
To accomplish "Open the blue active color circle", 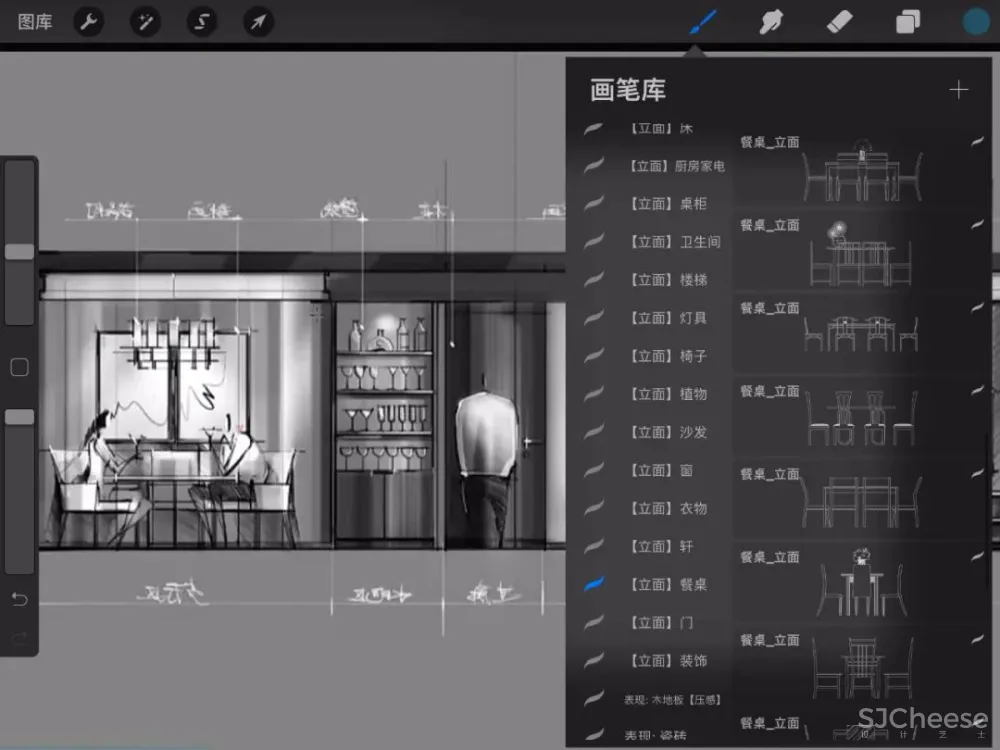I will coord(976,22).
